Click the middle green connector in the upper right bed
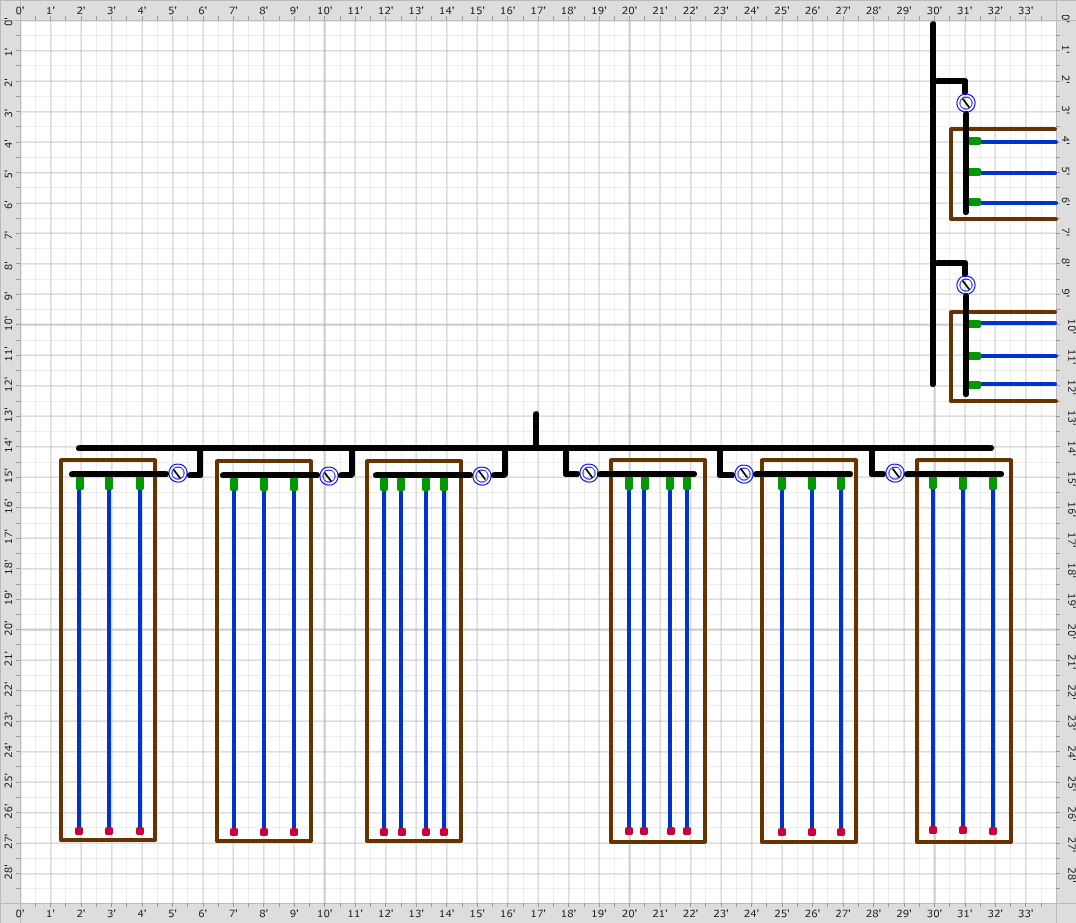 tap(974, 172)
